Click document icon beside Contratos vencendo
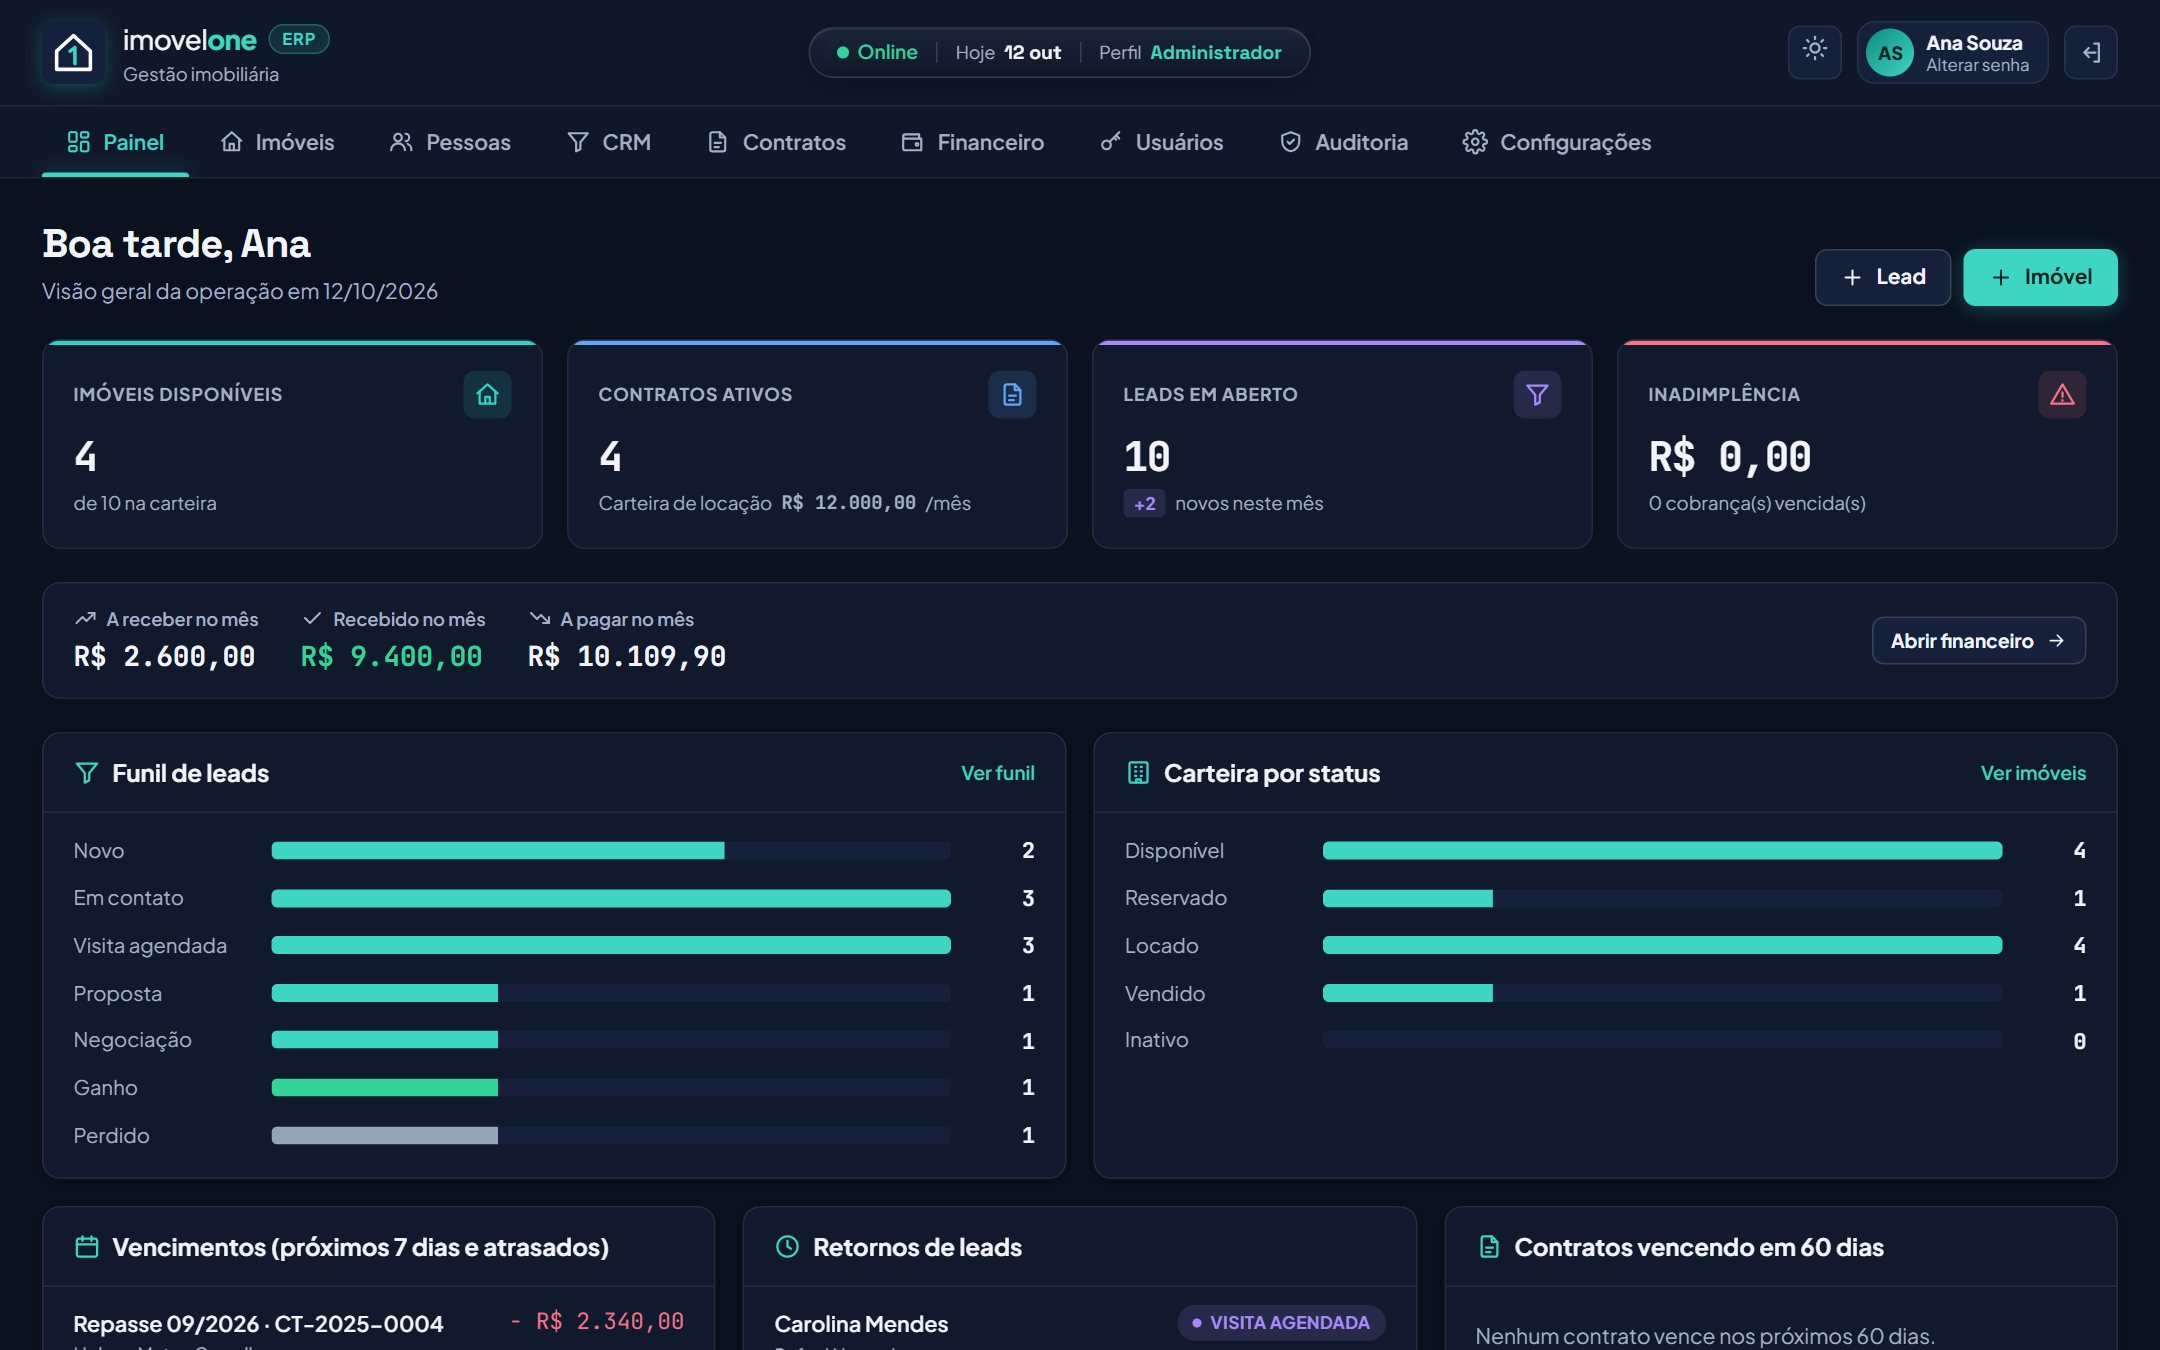This screenshot has width=2160, height=1350. [x=1489, y=1247]
